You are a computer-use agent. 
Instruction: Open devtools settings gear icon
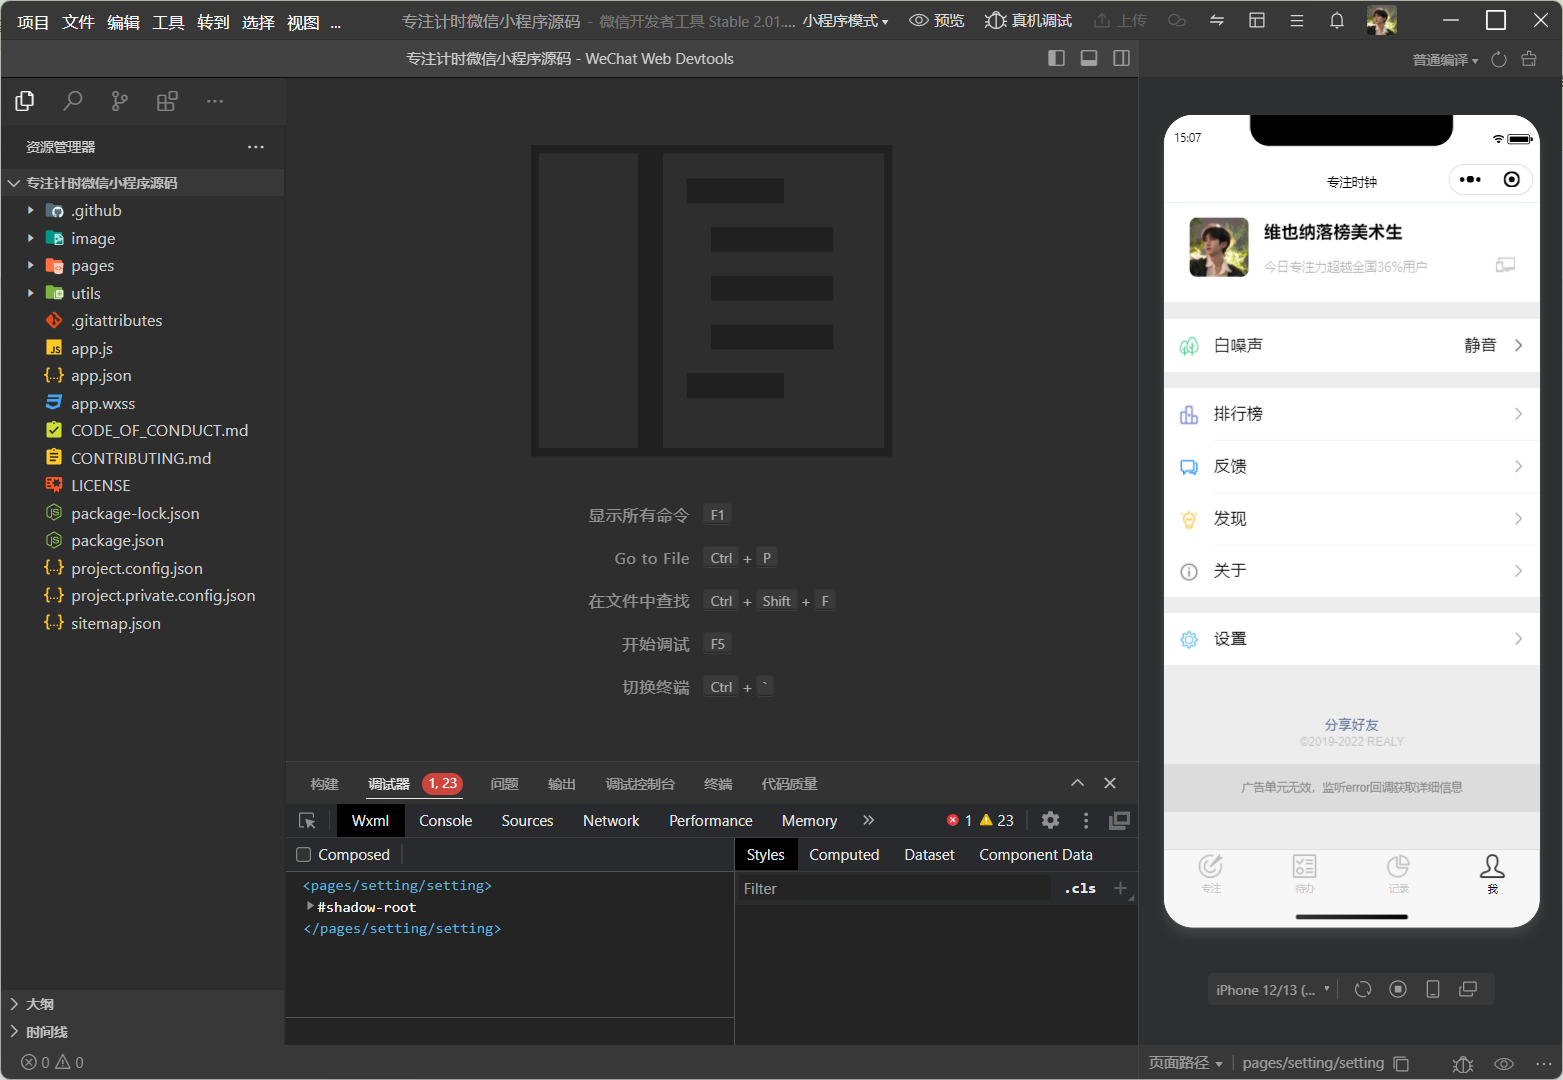click(1050, 821)
